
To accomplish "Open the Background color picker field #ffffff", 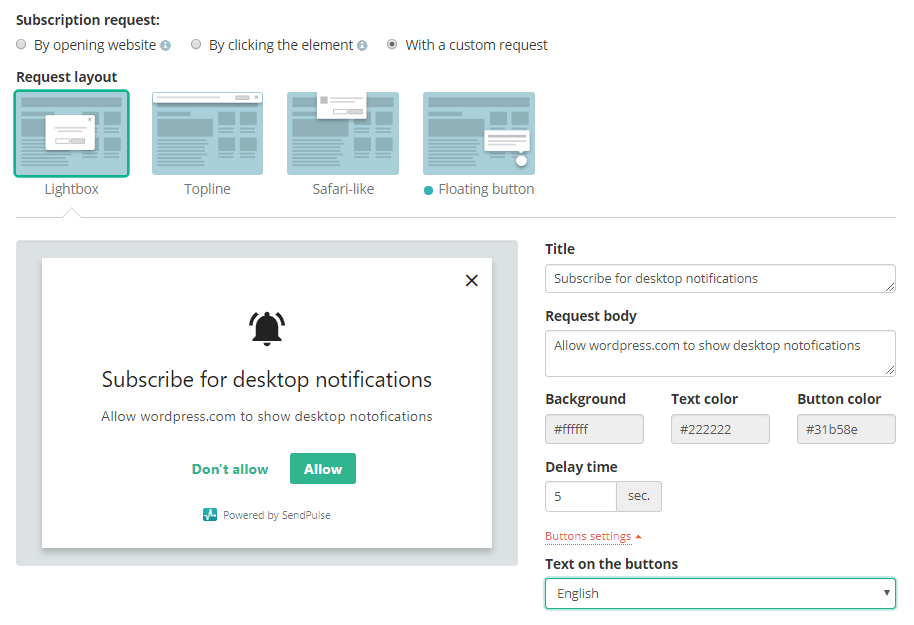I will [x=595, y=429].
